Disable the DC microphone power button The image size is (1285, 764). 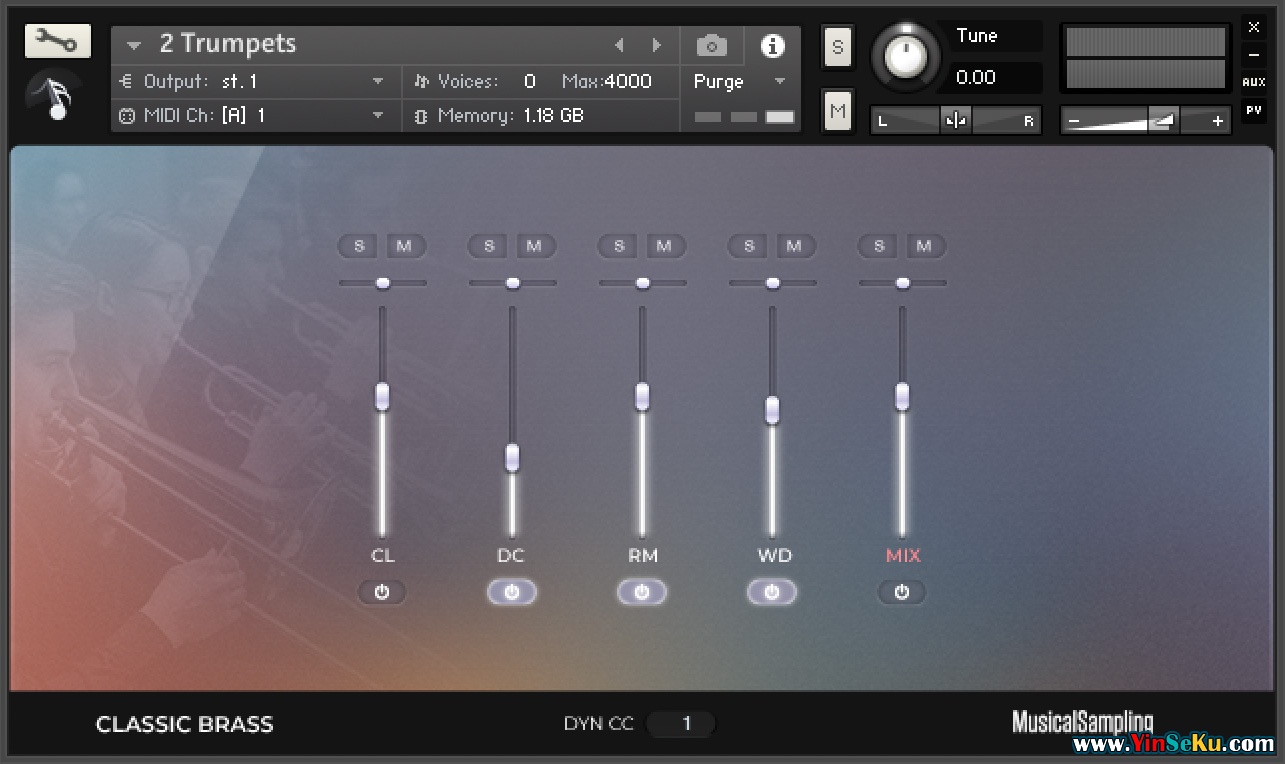(x=512, y=592)
